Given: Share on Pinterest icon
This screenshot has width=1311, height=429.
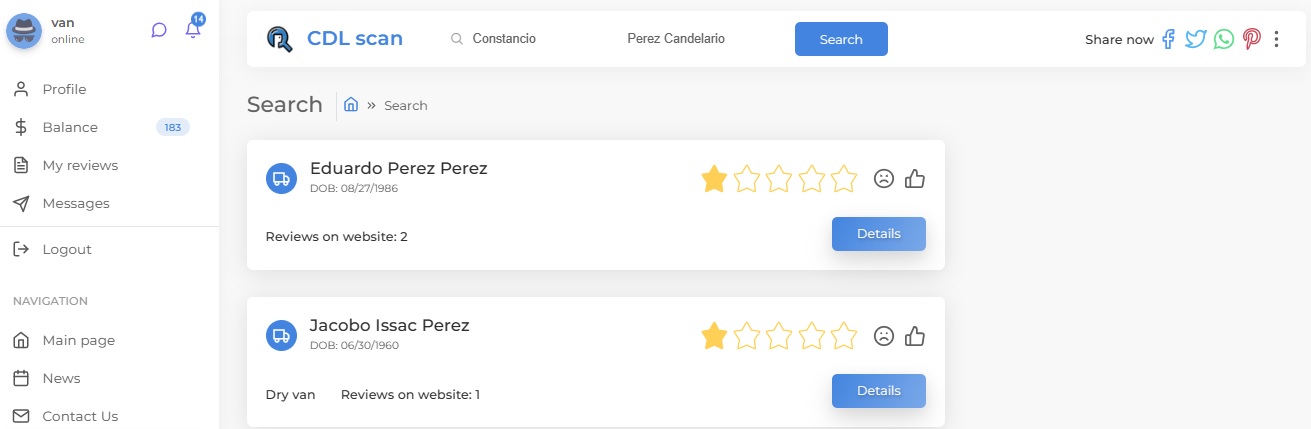Looking at the screenshot, I should (x=1251, y=39).
